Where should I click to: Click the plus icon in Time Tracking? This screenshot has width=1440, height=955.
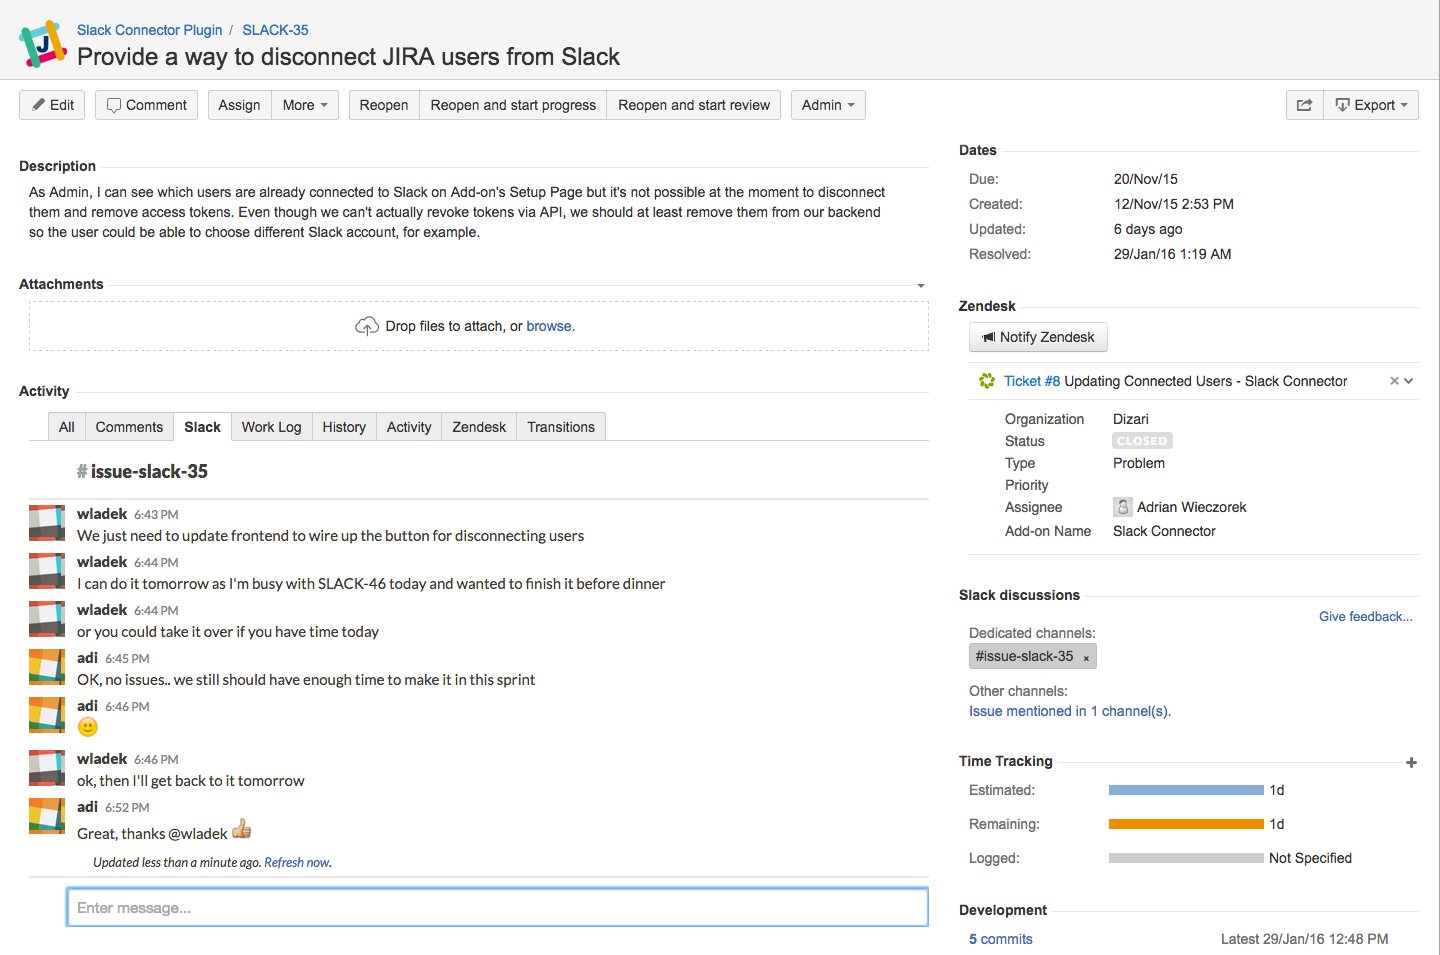(x=1411, y=762)
